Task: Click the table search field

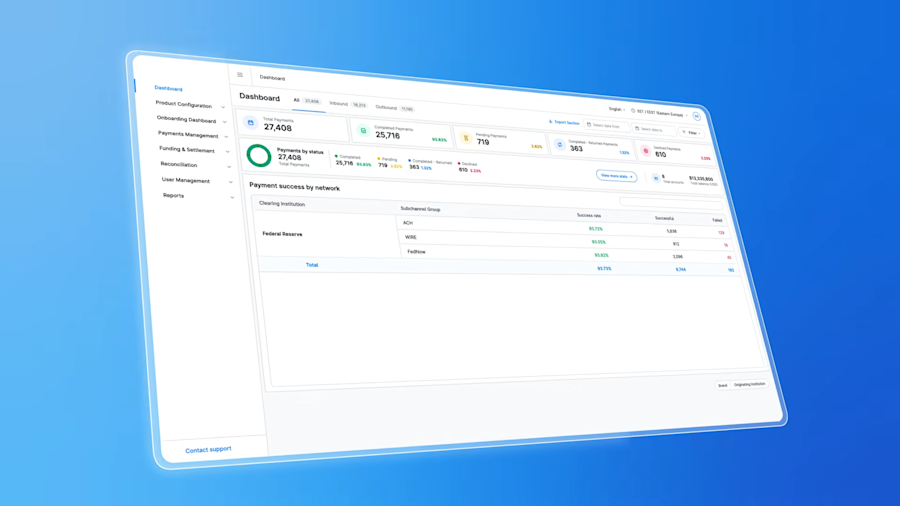Action: tap(670, 203)
